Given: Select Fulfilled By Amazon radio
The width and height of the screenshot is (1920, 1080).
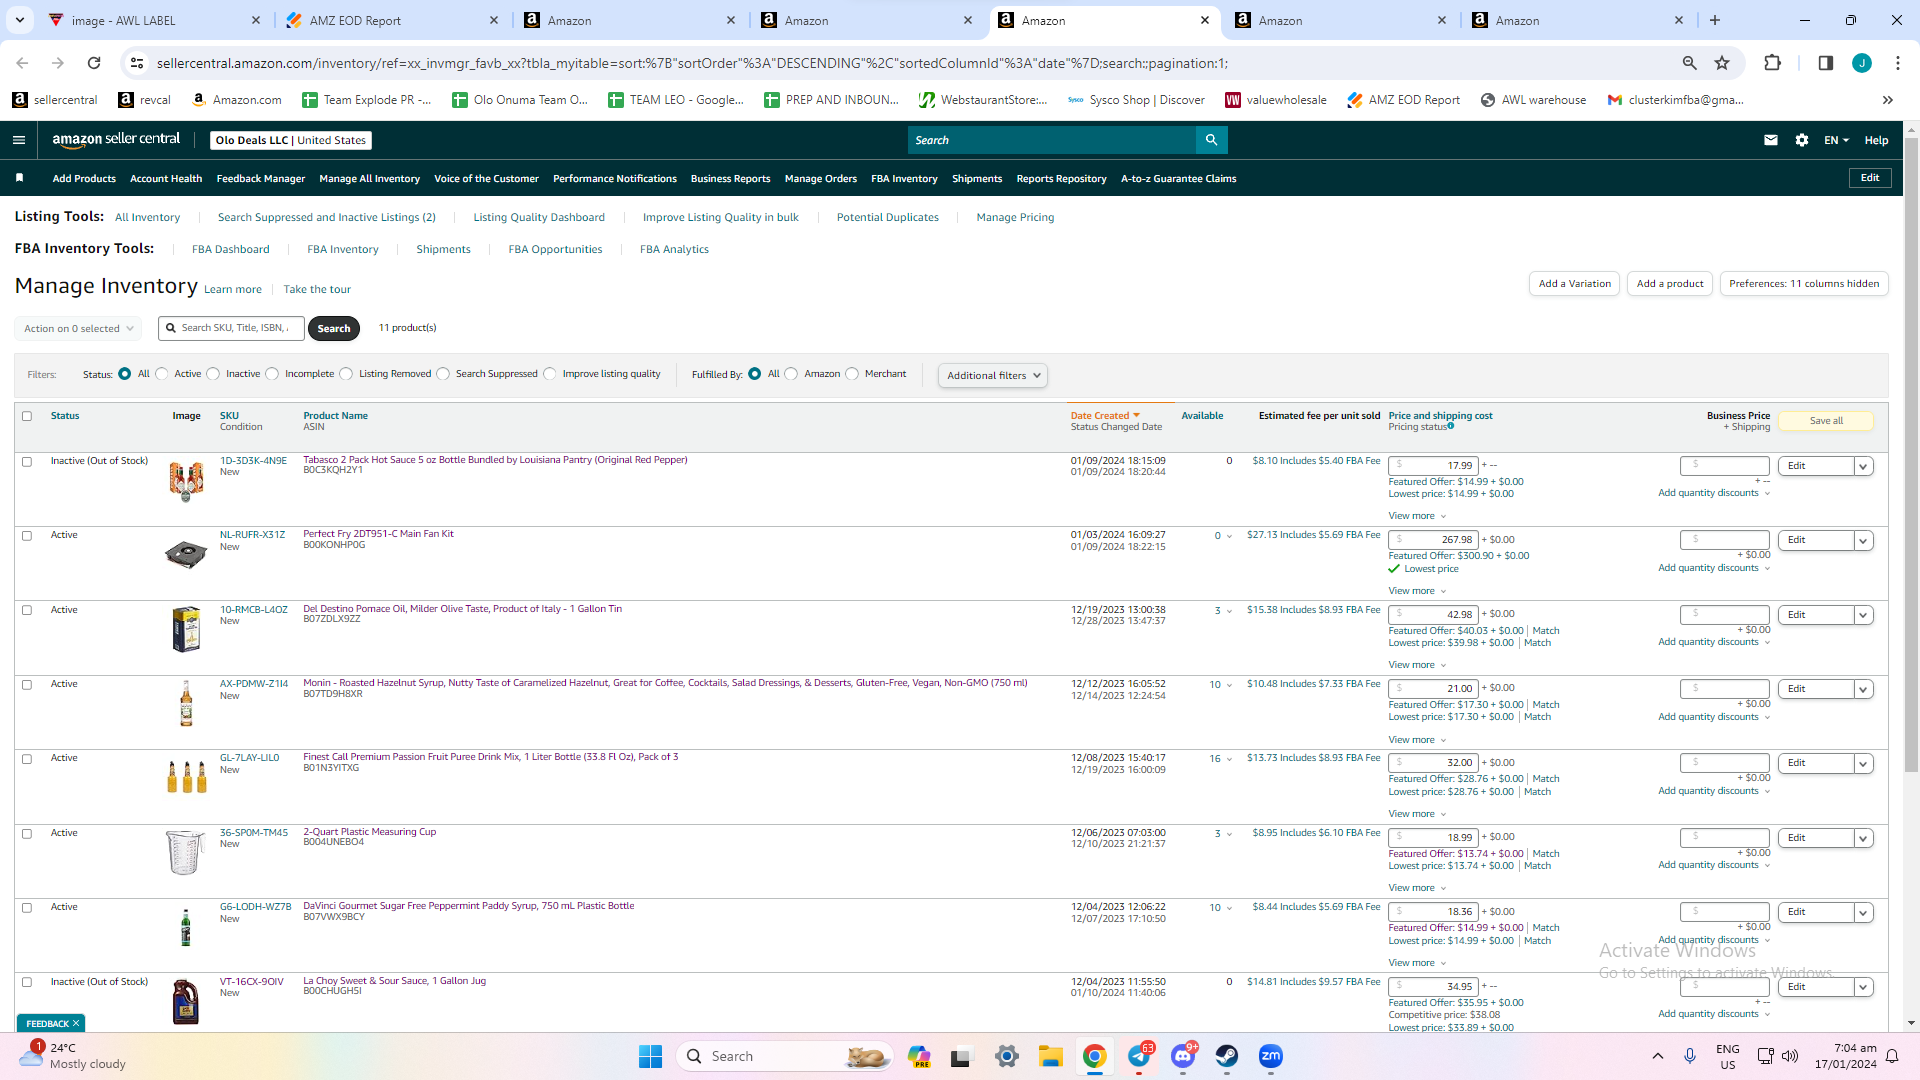Looking at the screenshot, I should click(x=792, y=374).
